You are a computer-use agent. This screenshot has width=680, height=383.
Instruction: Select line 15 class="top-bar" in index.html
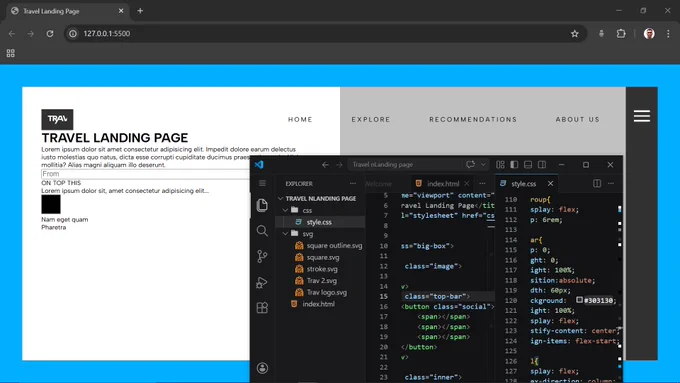[436, 296]
